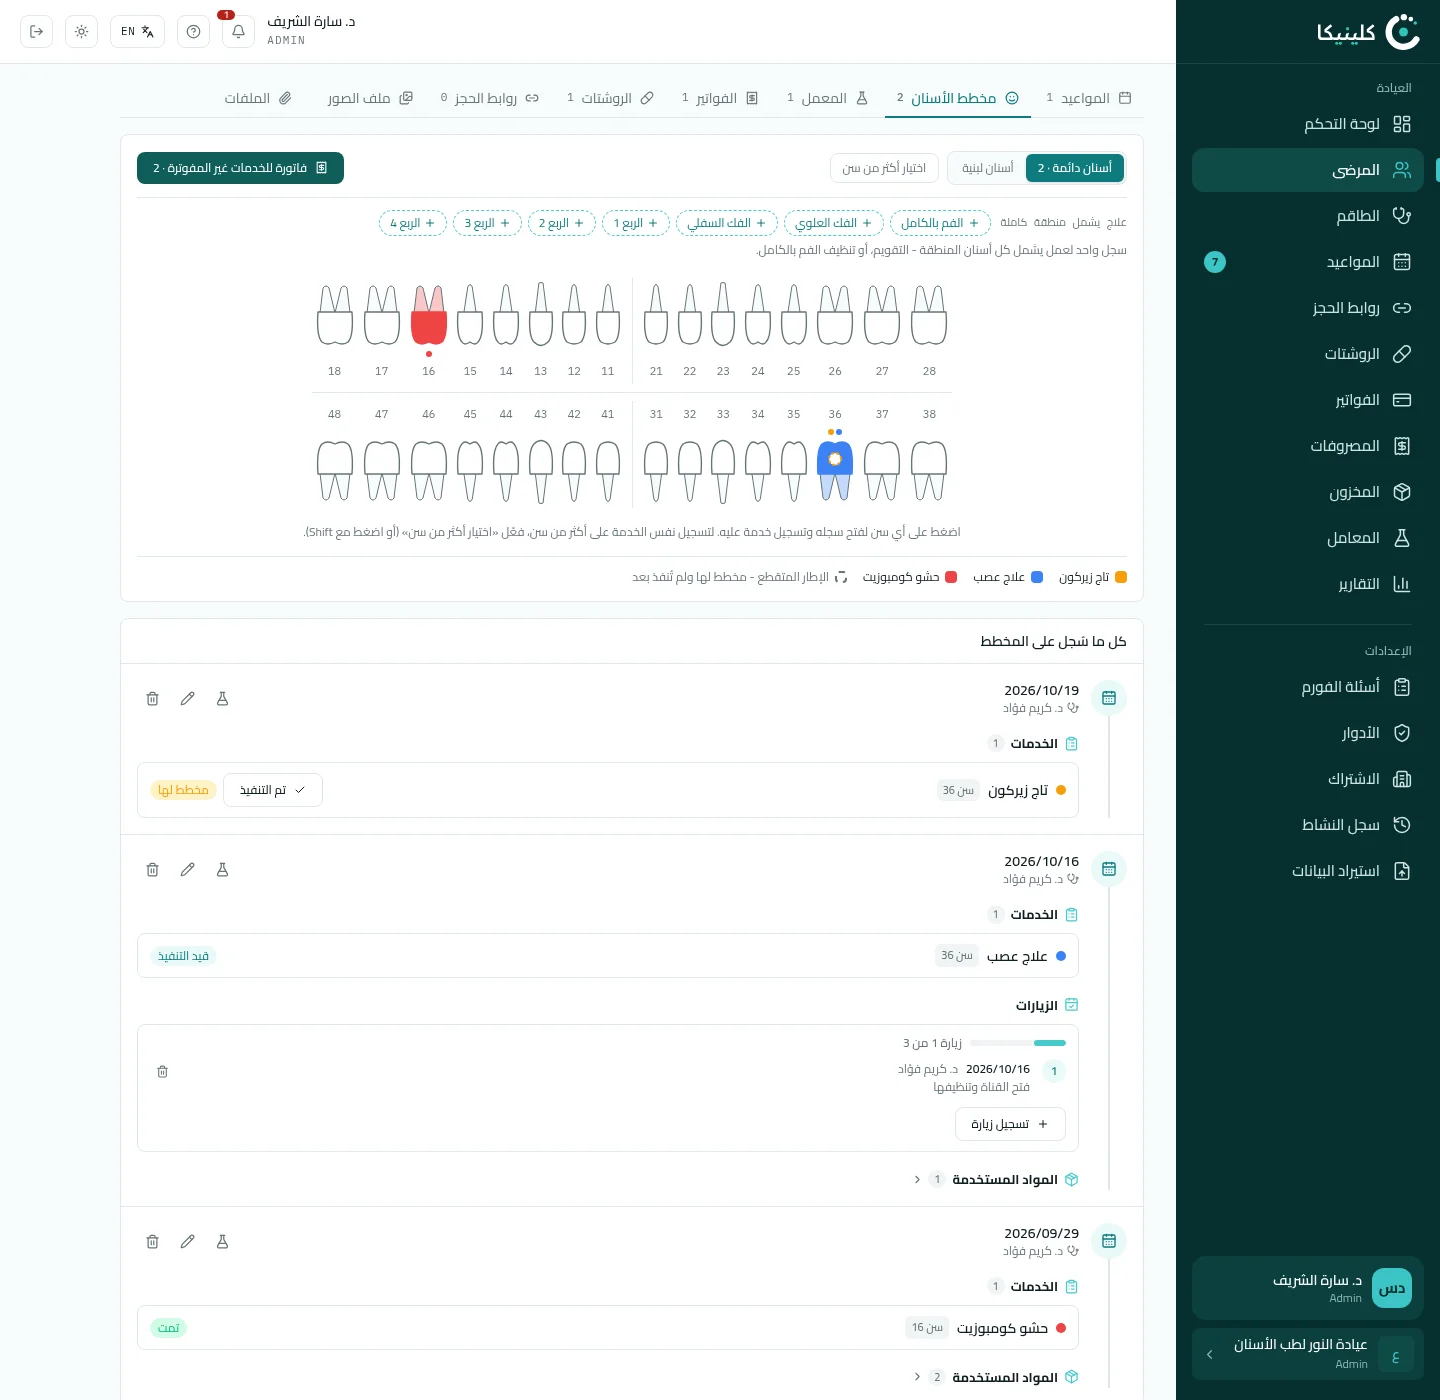Open lab order flask icon for 2026/10/19

(x=223, y=699)
